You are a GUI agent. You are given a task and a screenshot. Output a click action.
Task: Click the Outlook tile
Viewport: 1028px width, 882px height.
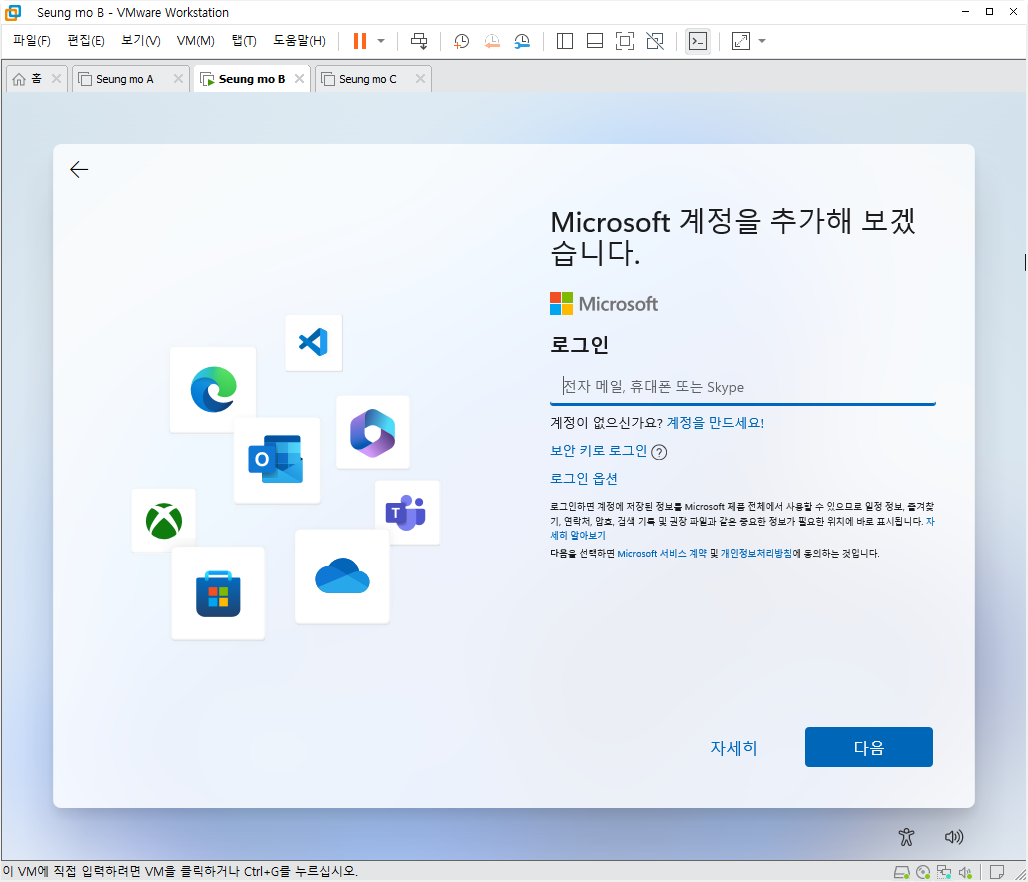(277, 460)
